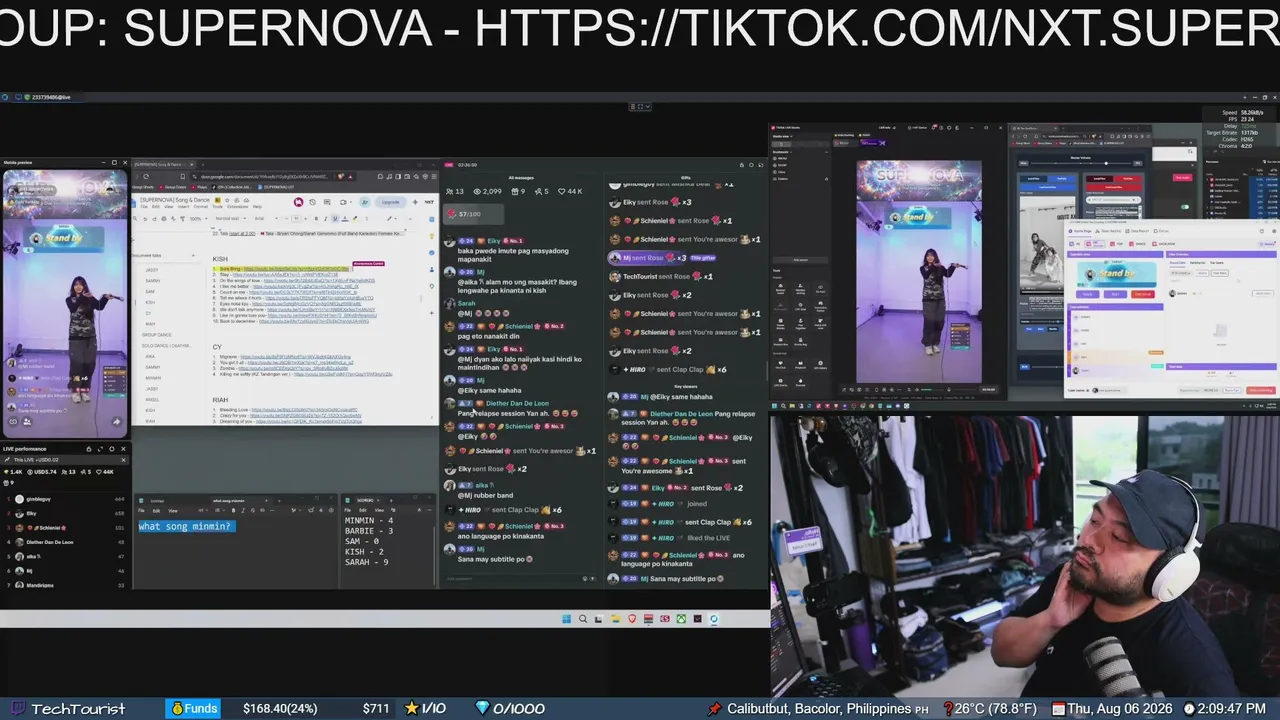
Task: Toggle the green switch in the audio window
Action: [1185, 207]
